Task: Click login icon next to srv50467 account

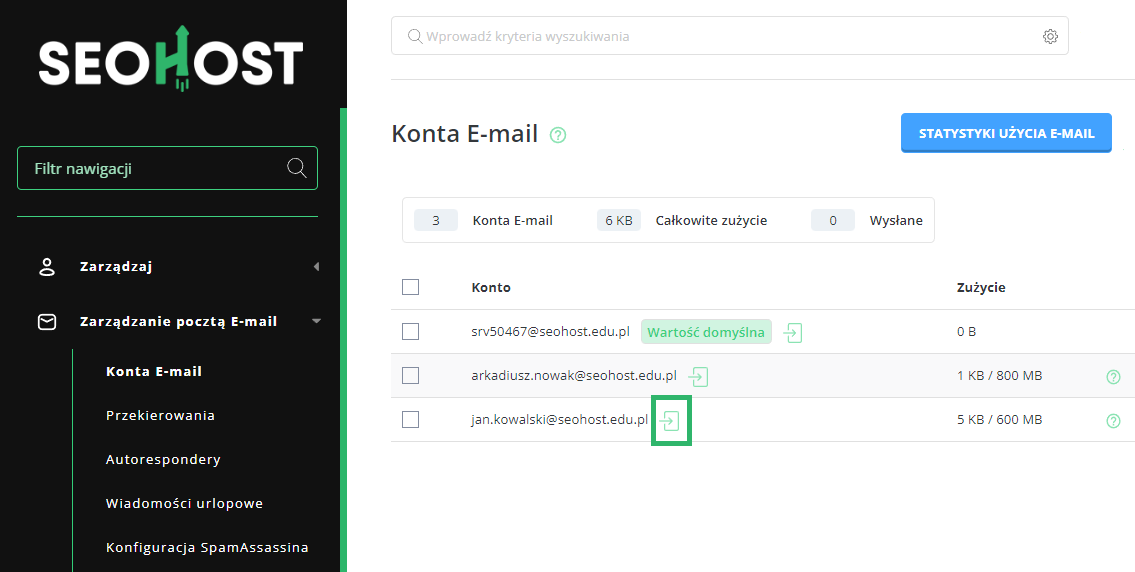Action: click(x=793, y=333)
